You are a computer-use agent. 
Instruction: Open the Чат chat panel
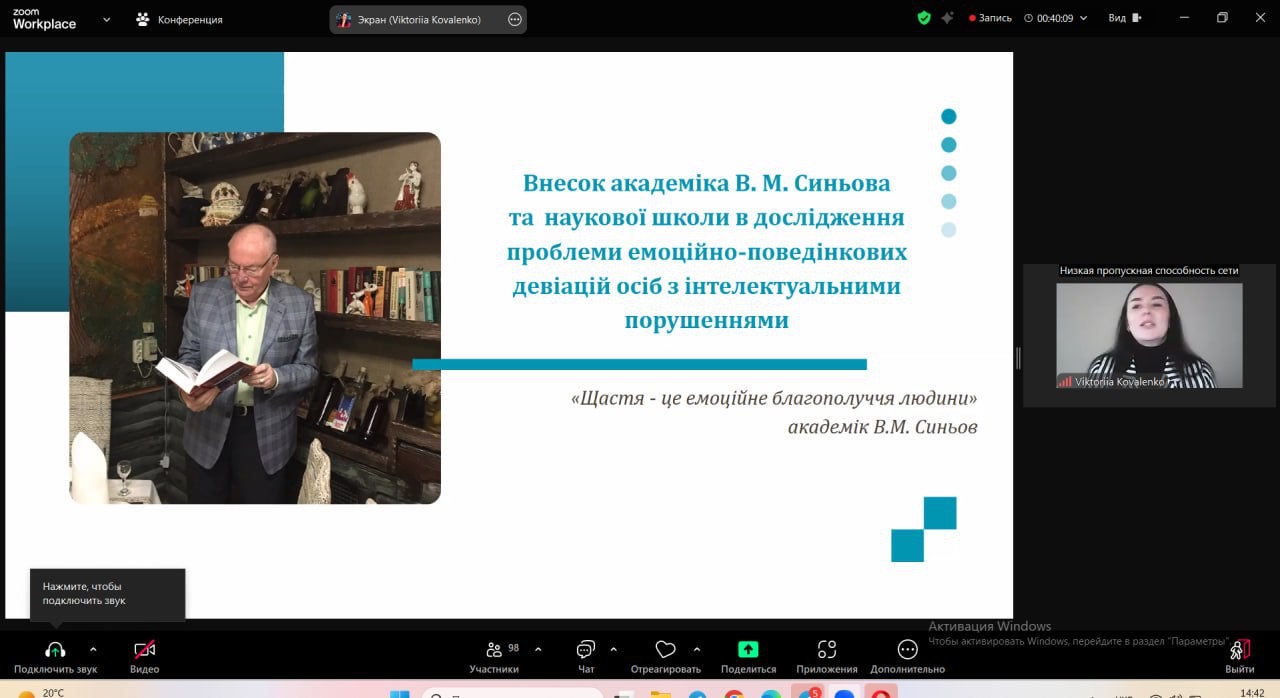pos(586,656)
